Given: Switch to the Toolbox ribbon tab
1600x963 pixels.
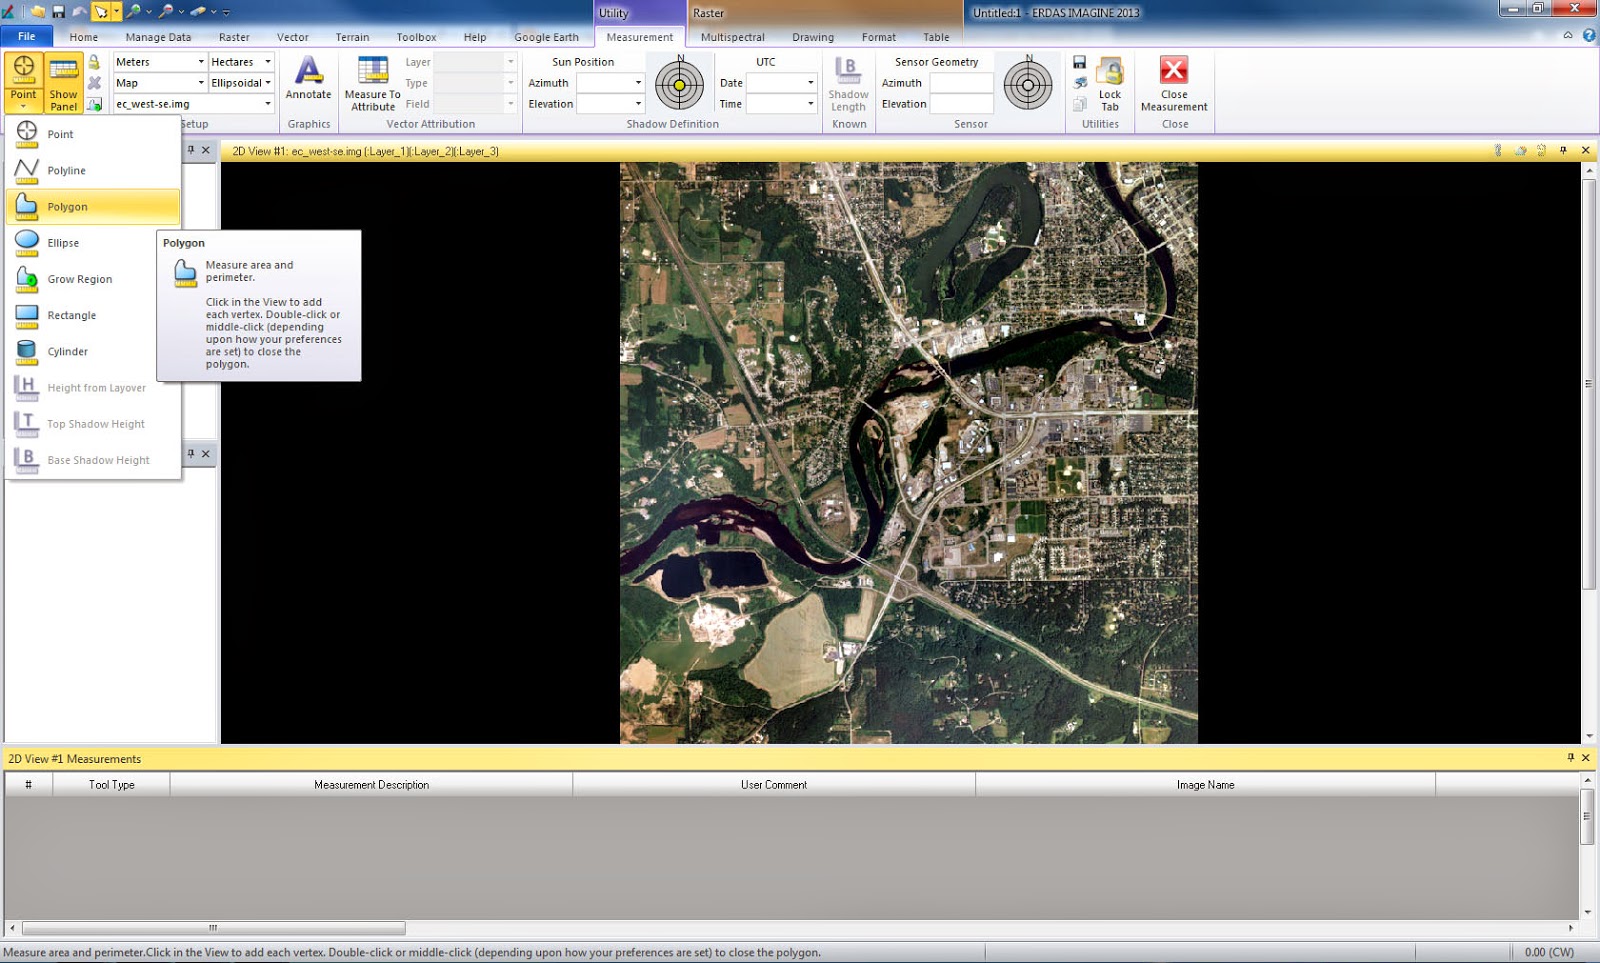Looking at the screenshot, I should point(416,37).
